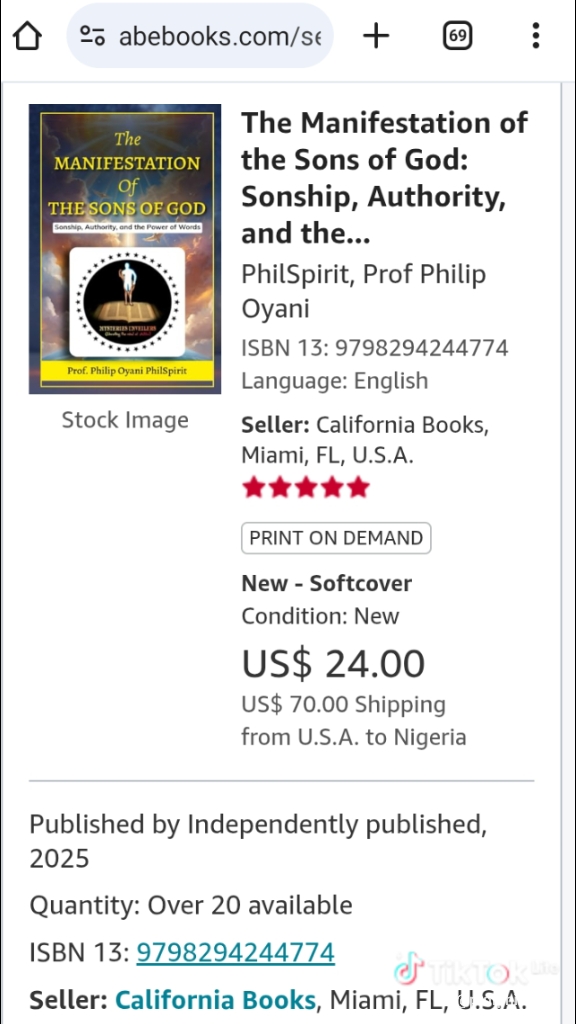Image resolution: width=576 pixels, height=1024 pixels.
Task: Tap the browser home icon
Action: pos(27,35)
